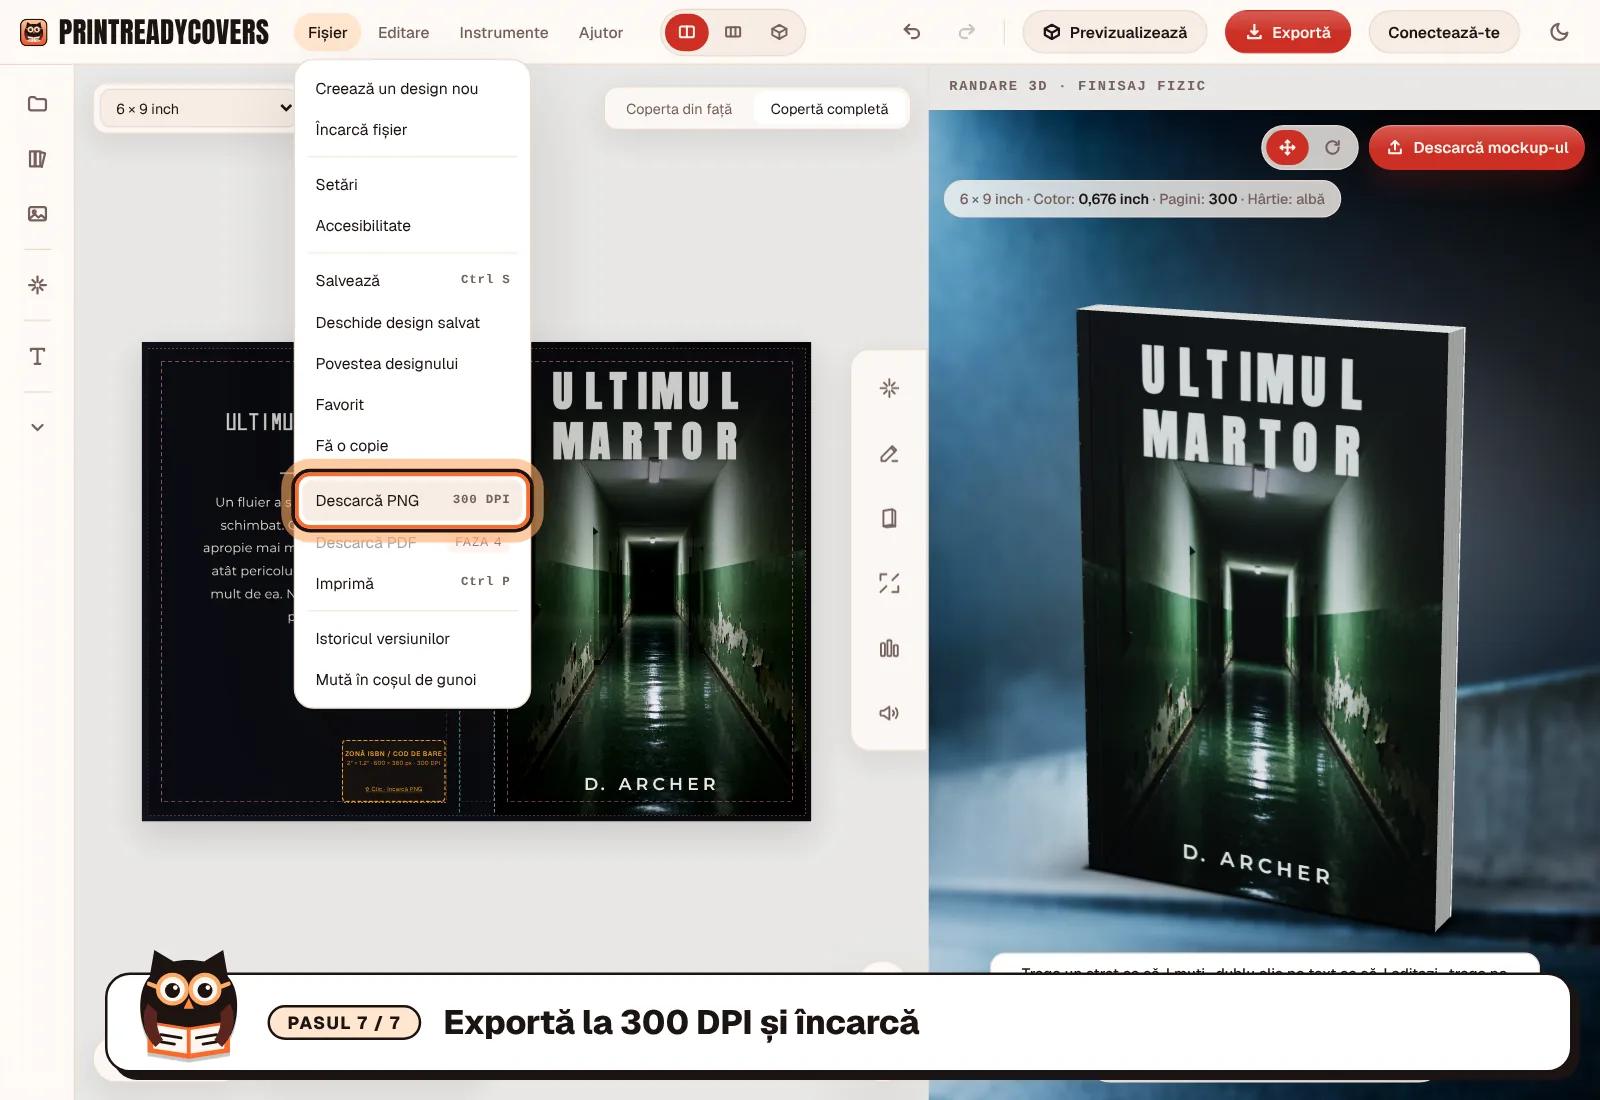Toggle dark mode moon icon
Screen dimensions: 1600x1100
1559,32
